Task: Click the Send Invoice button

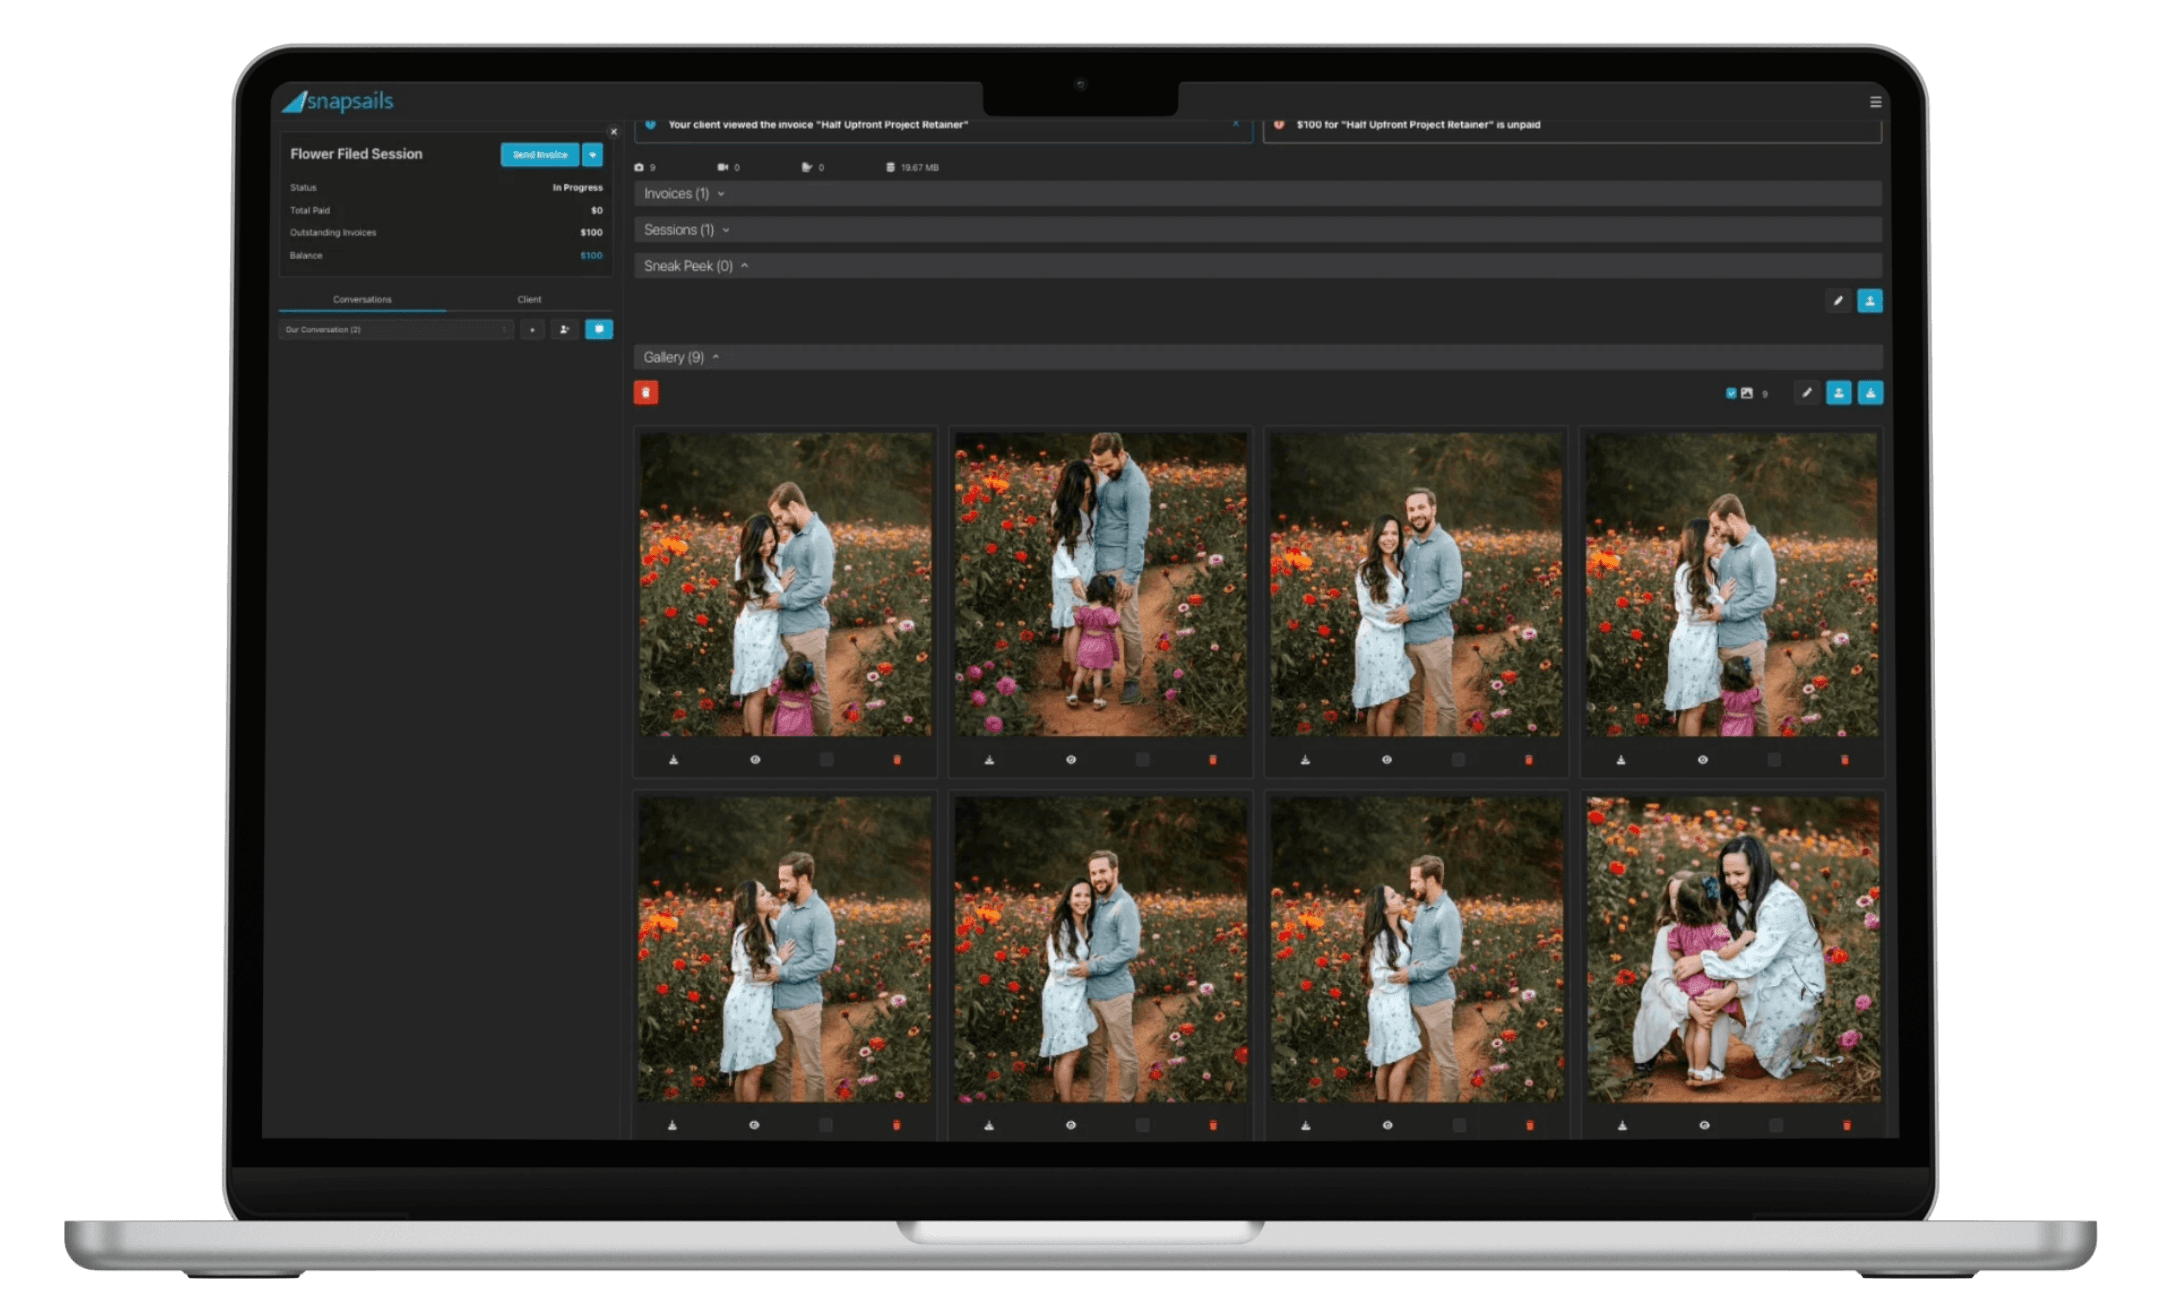Action: pos(539,155)
